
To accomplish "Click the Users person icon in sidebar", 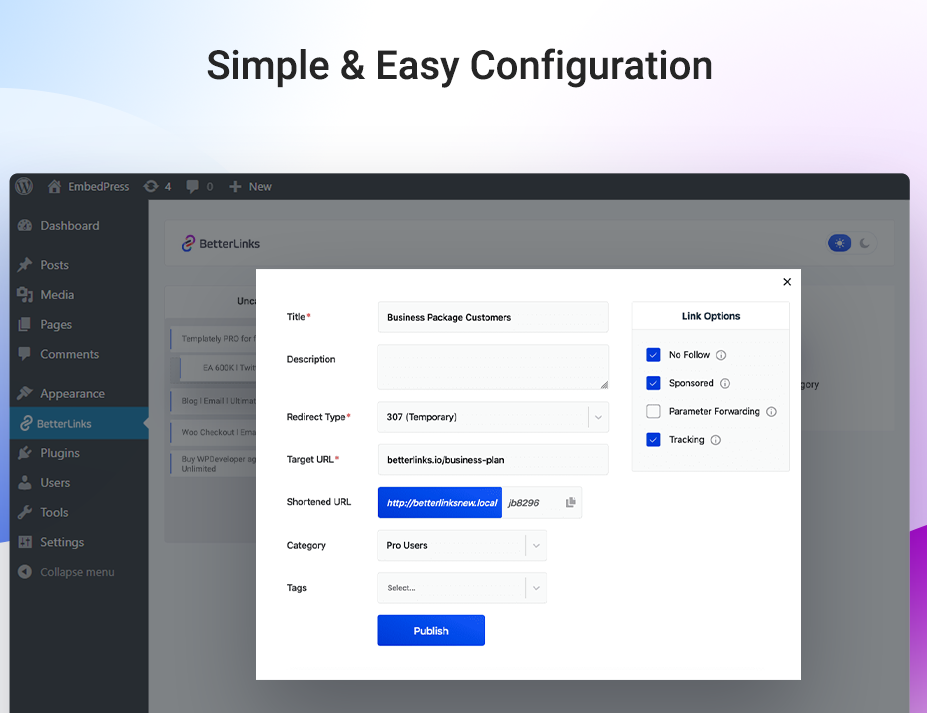I will [25, 482].
